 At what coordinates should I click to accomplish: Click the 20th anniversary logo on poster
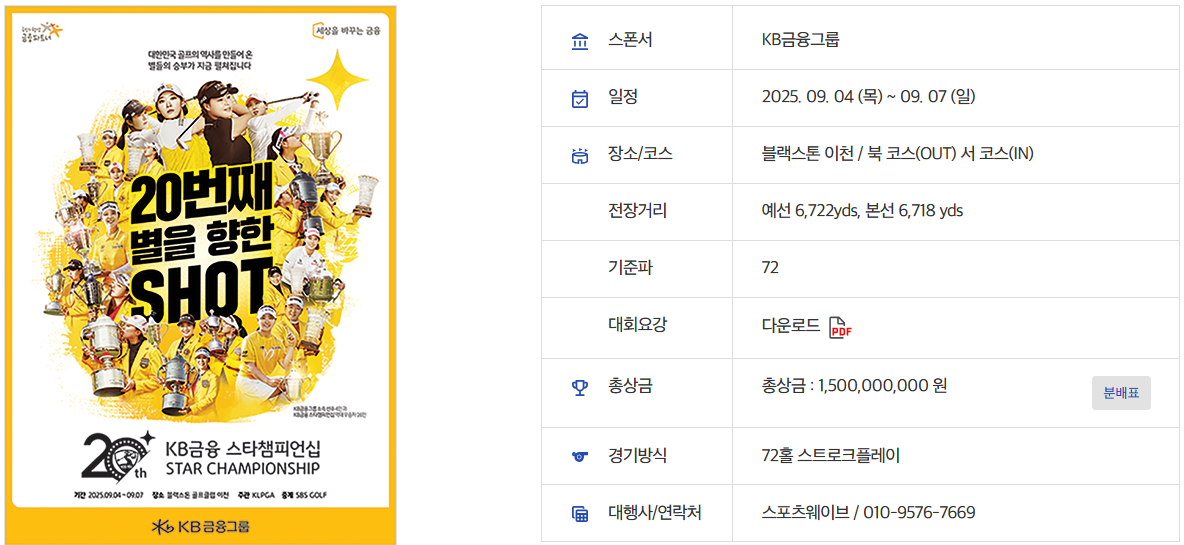(x=119, y=456)
